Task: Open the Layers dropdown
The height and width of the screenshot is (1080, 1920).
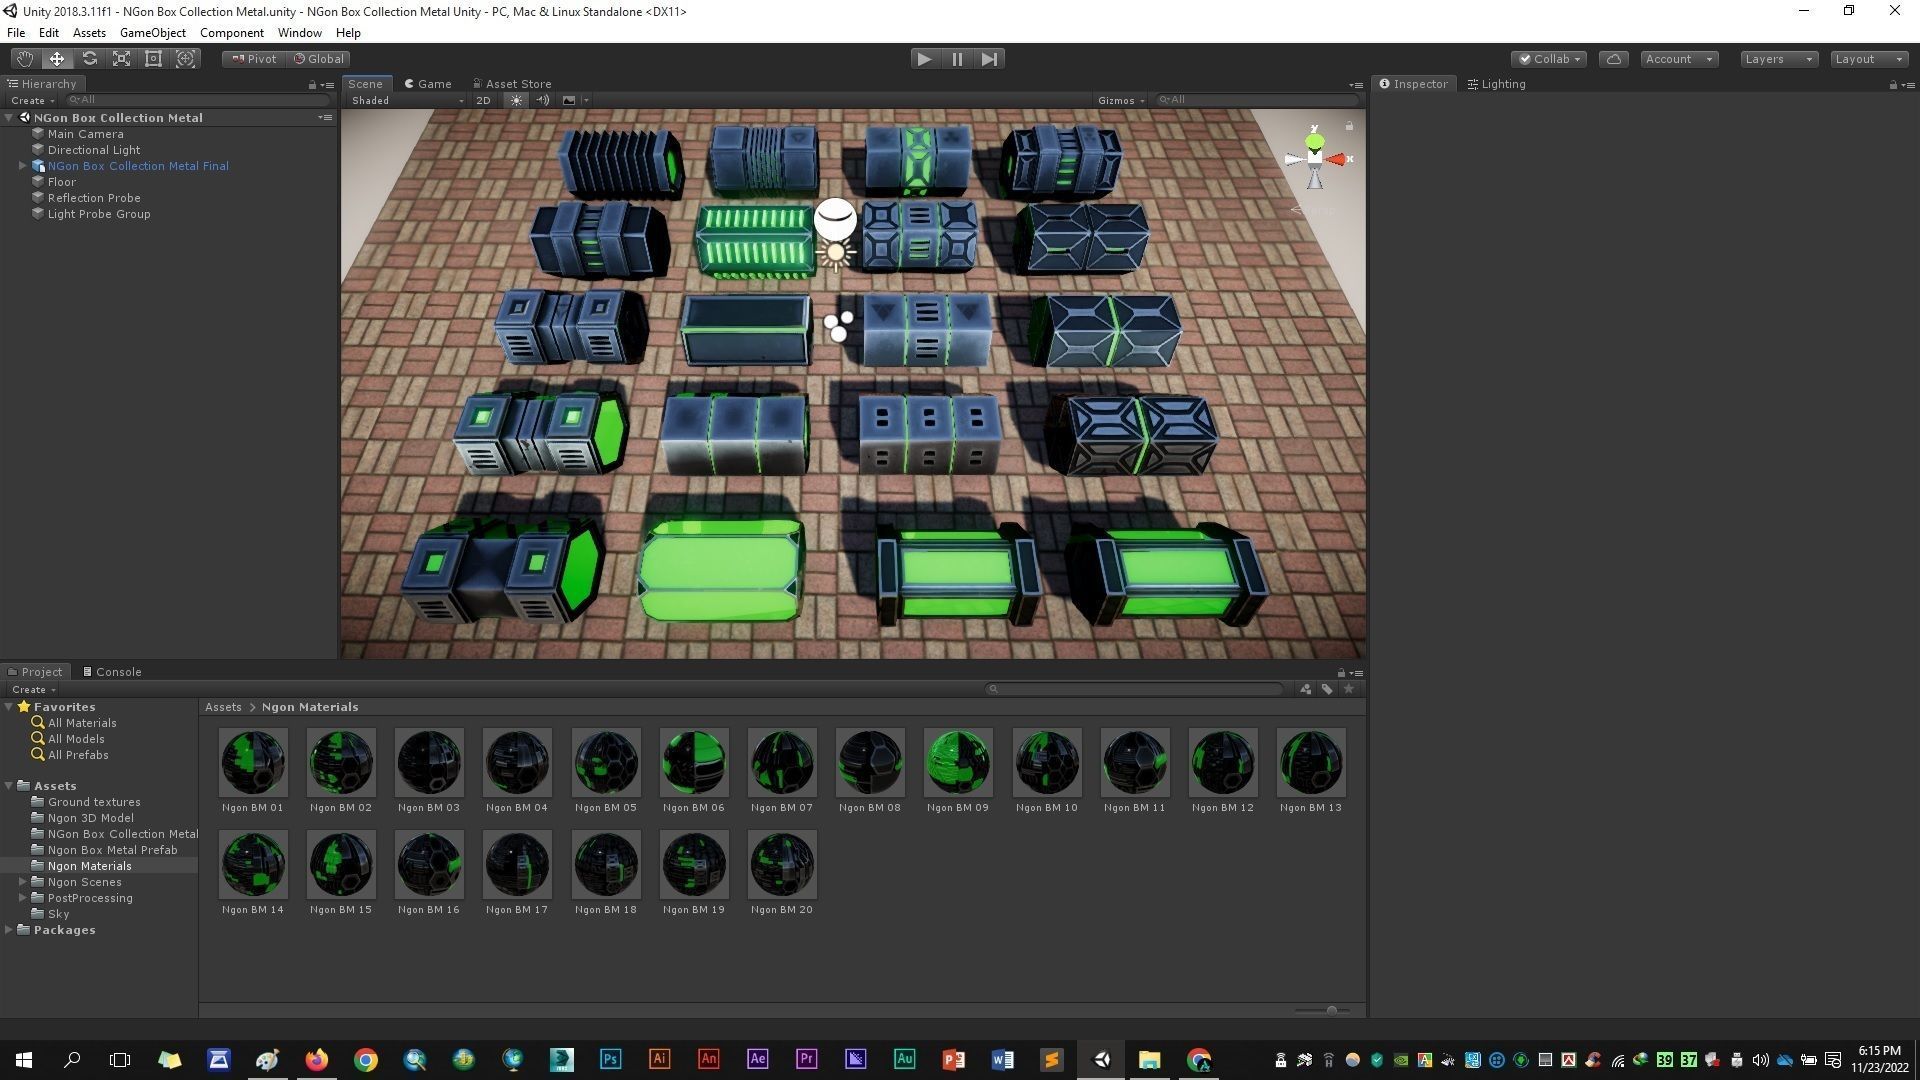Action: pos(1778,59)
